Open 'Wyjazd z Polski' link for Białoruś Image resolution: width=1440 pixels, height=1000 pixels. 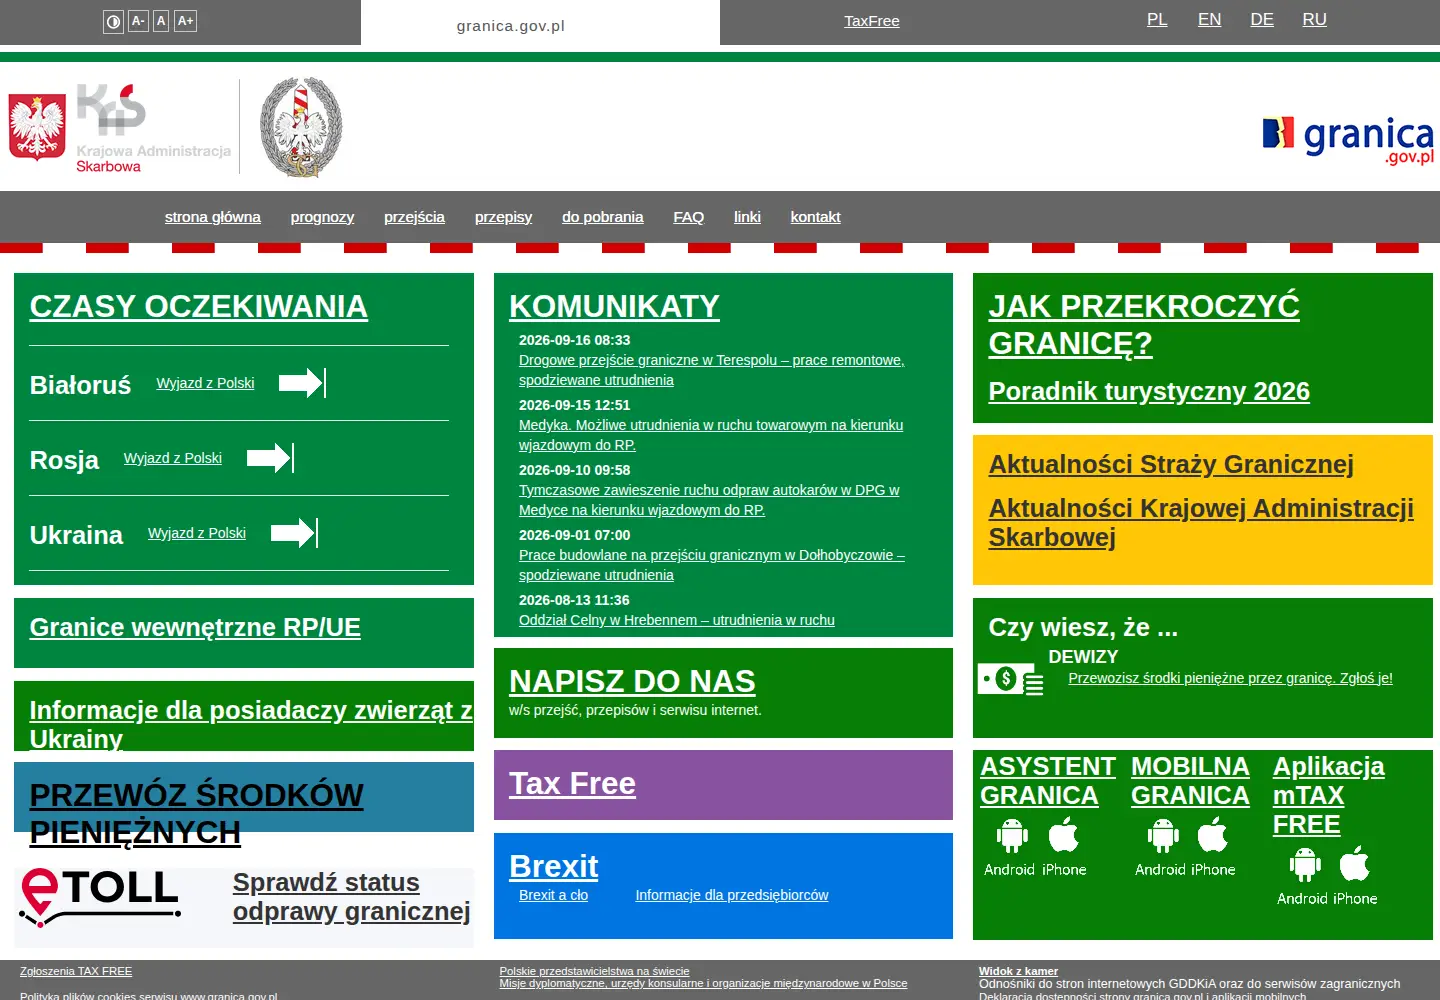[206, 383]
